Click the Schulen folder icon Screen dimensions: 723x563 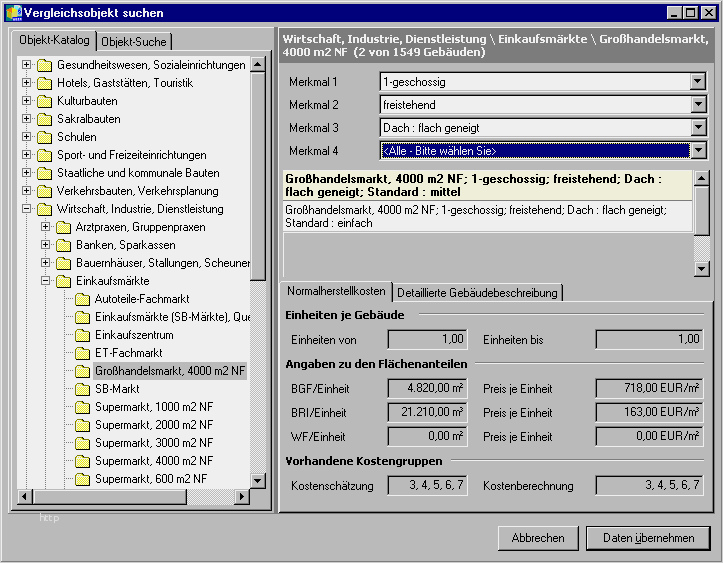(x=44, y=137)
